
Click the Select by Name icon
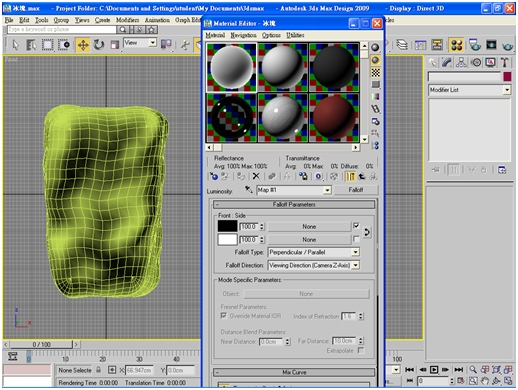(31, 45)
